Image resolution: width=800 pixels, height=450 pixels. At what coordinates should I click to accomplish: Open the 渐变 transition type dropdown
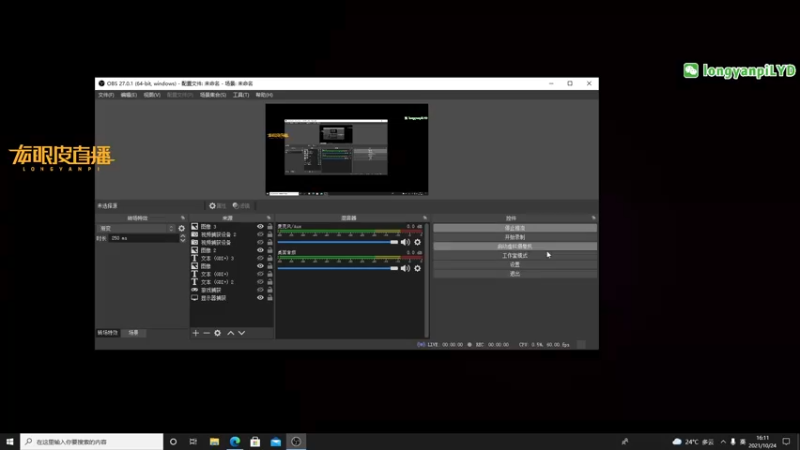(136, 228)
